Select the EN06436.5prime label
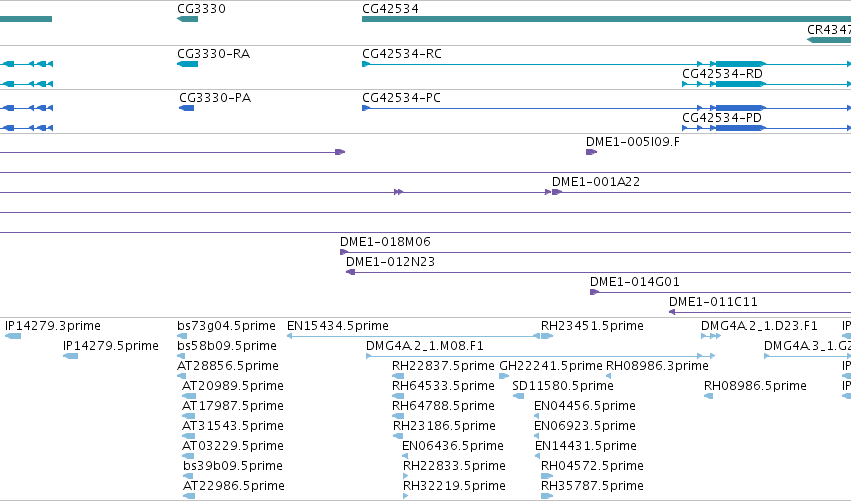The image size is (851, 501). [x=453, y=446]
